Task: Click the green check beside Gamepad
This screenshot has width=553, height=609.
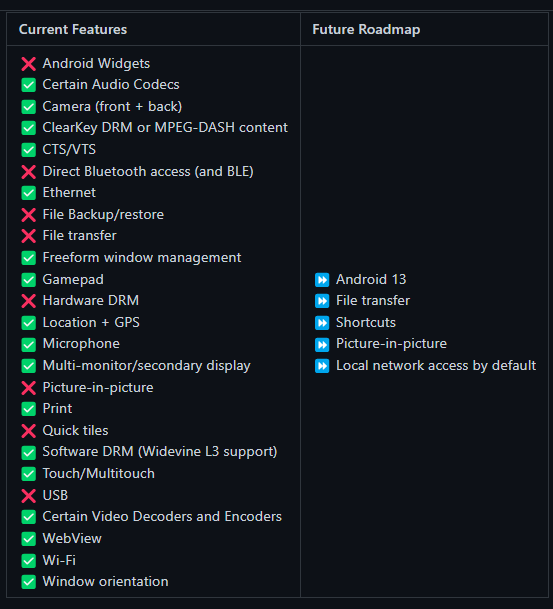Action: click(28, 280)
